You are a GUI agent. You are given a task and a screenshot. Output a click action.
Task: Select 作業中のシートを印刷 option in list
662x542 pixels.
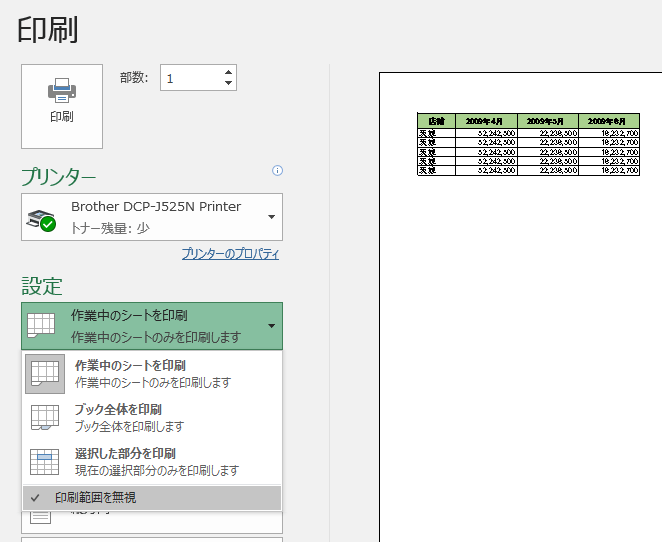click(x=152, y=374)
